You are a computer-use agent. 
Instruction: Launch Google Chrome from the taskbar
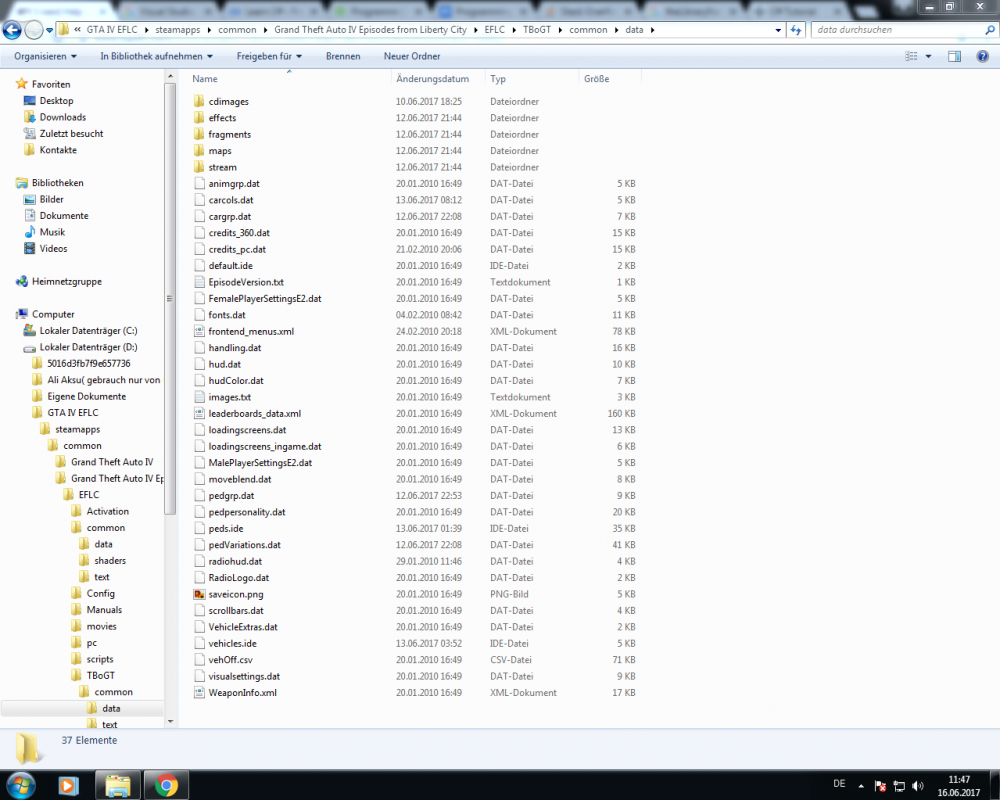[x=166, y=786]
